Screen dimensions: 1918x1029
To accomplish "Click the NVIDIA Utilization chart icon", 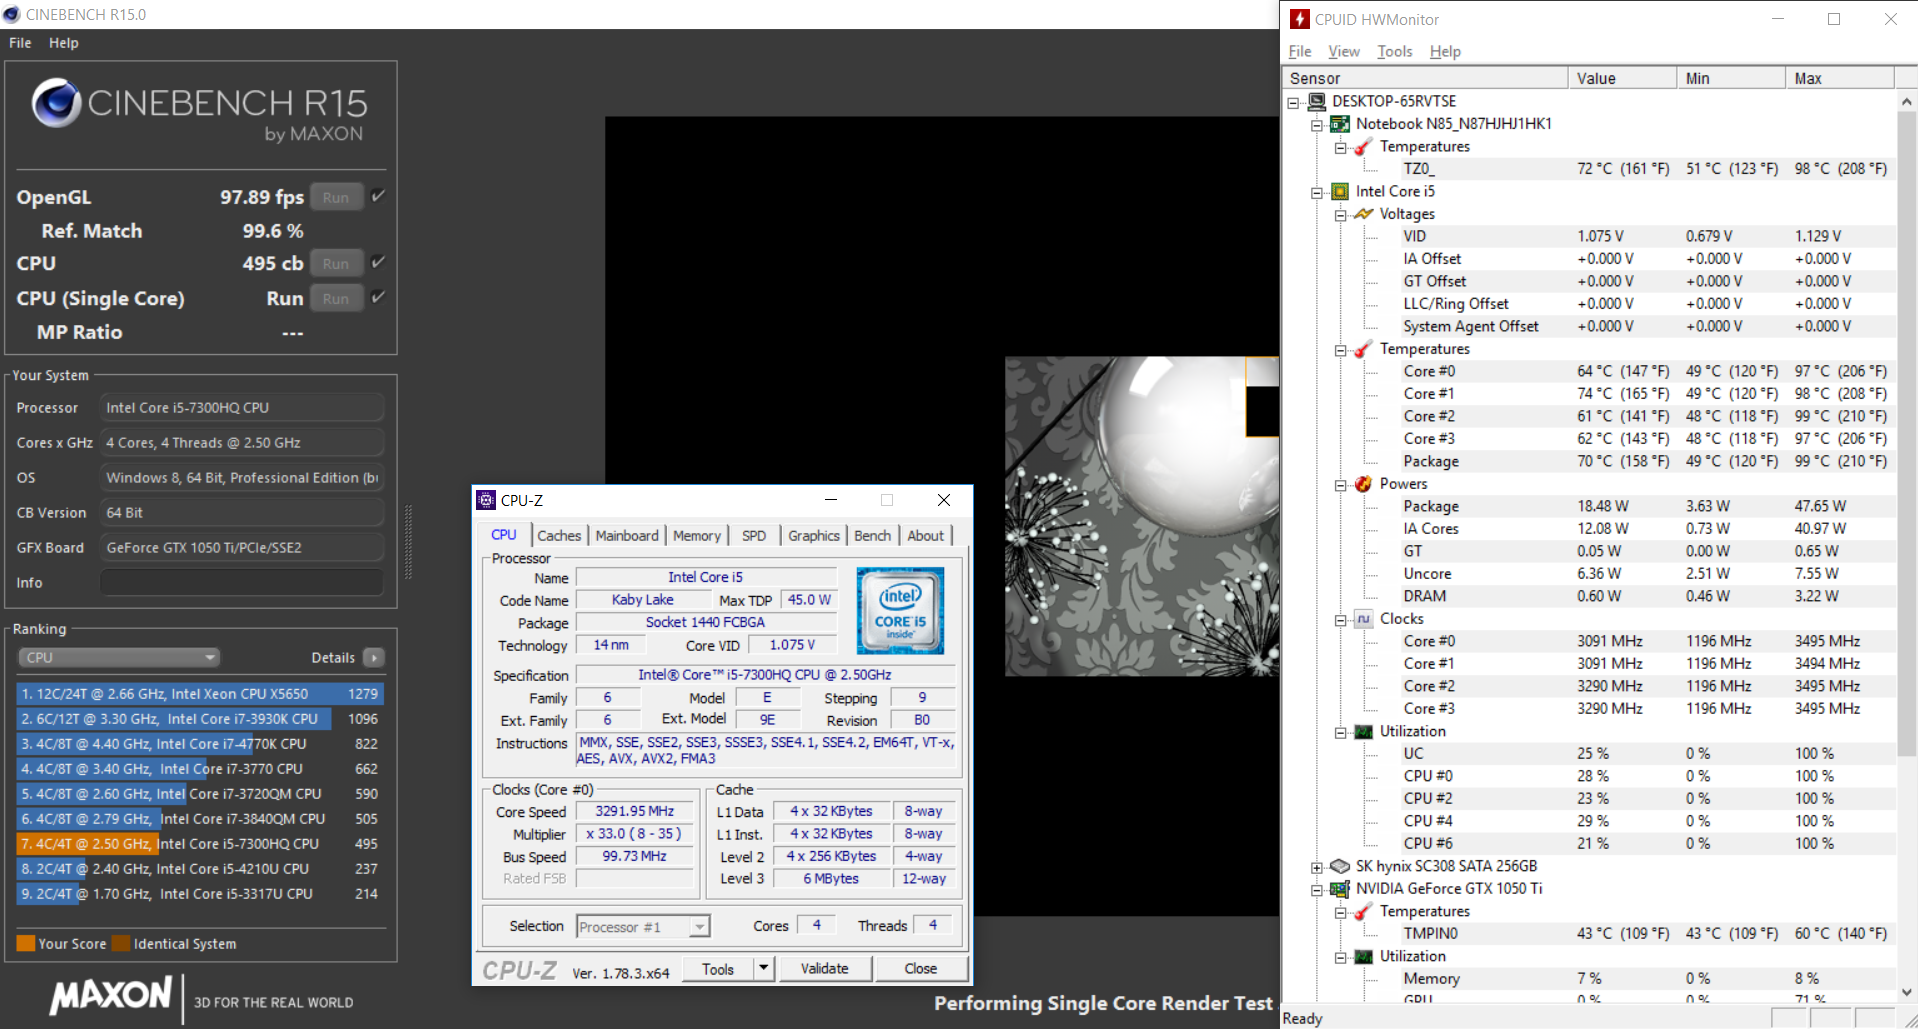I will pyautogui.click(x=1363, y=957).
